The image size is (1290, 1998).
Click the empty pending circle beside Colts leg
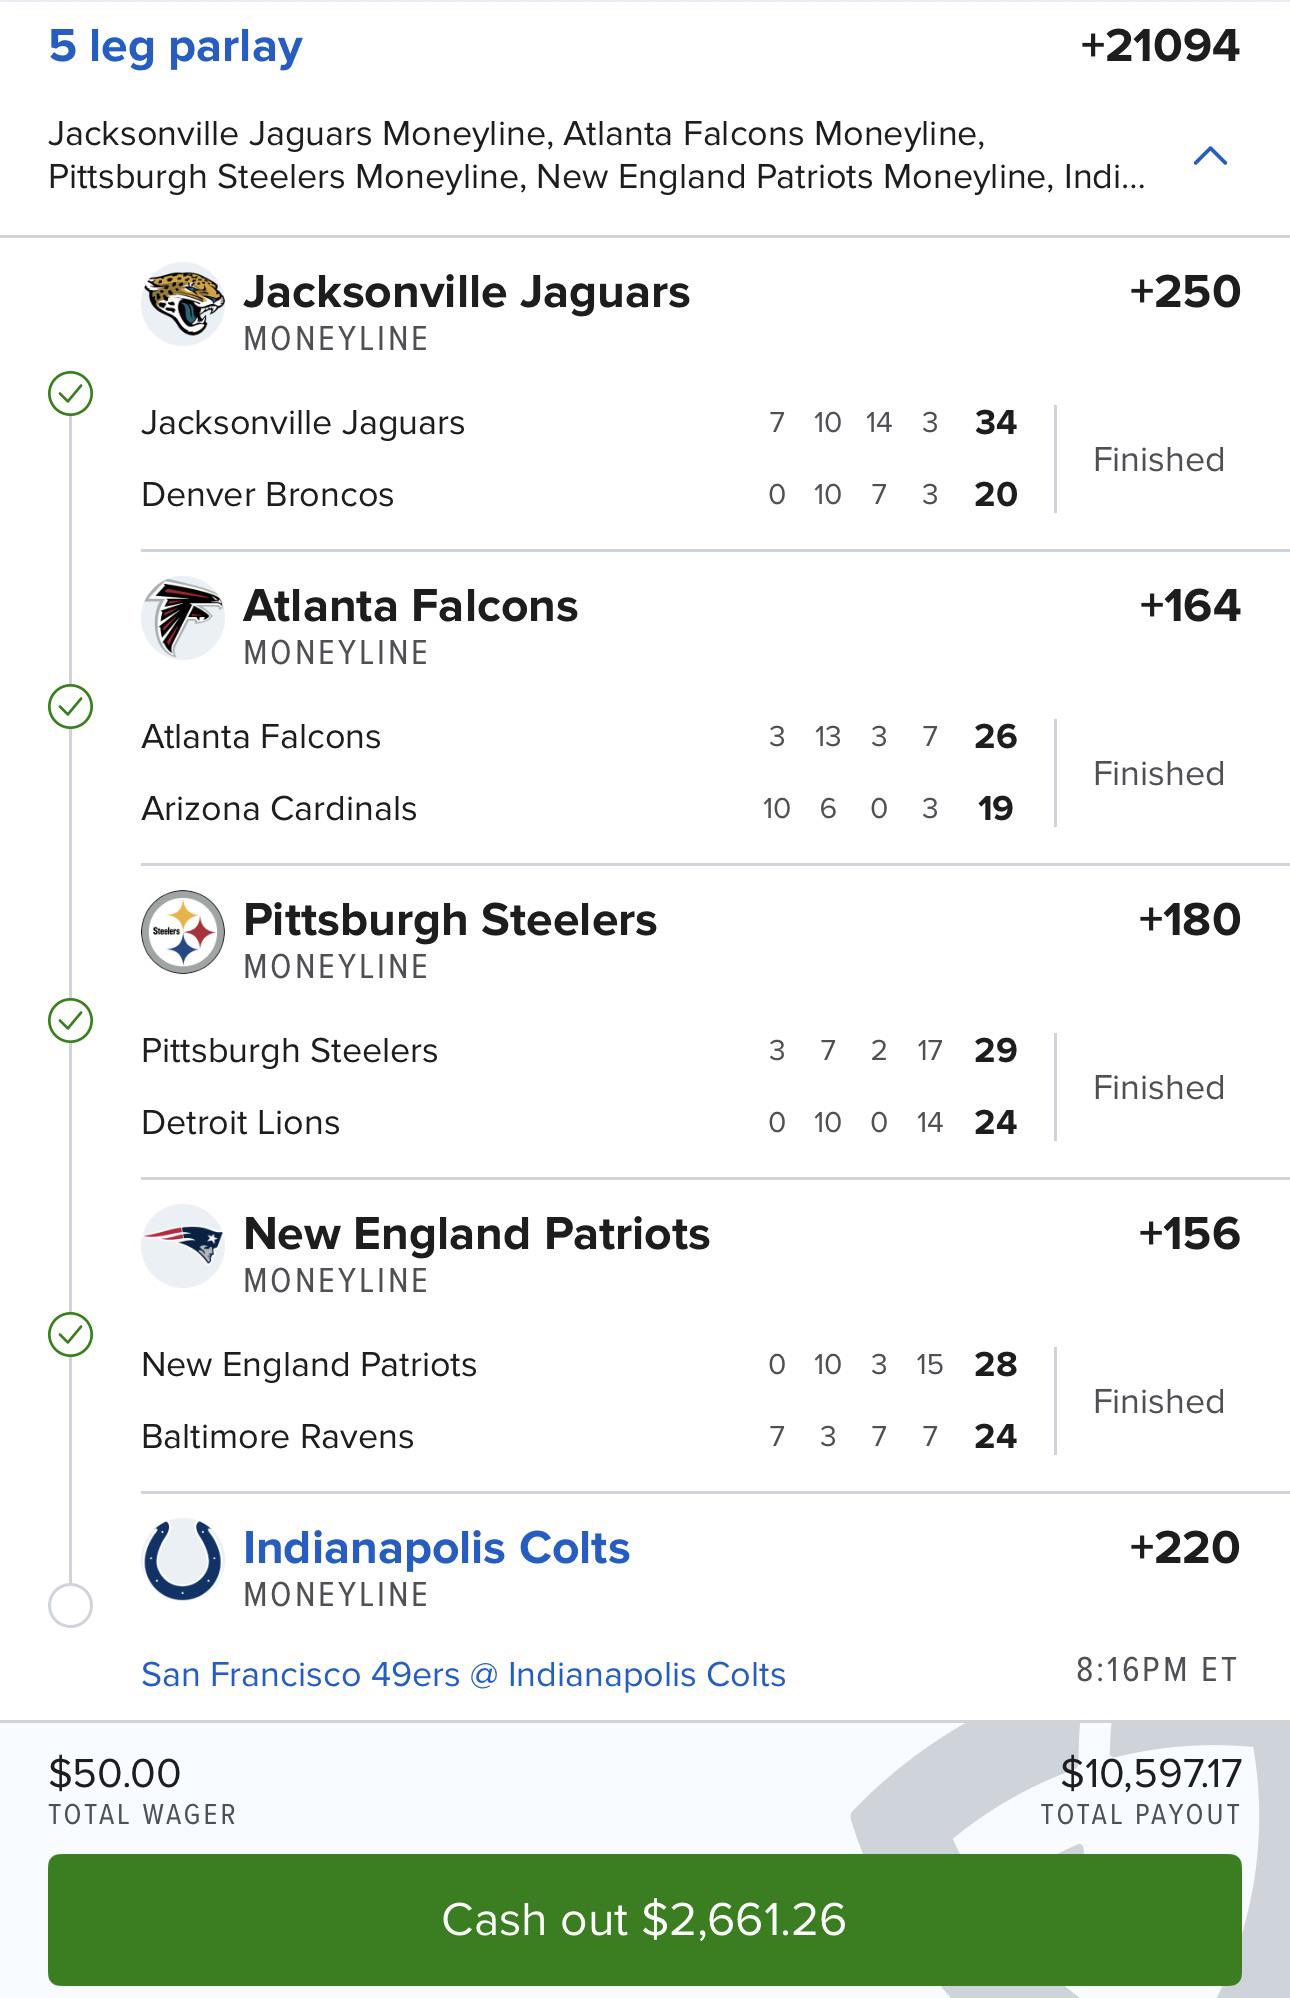(x=71, y=1606)
